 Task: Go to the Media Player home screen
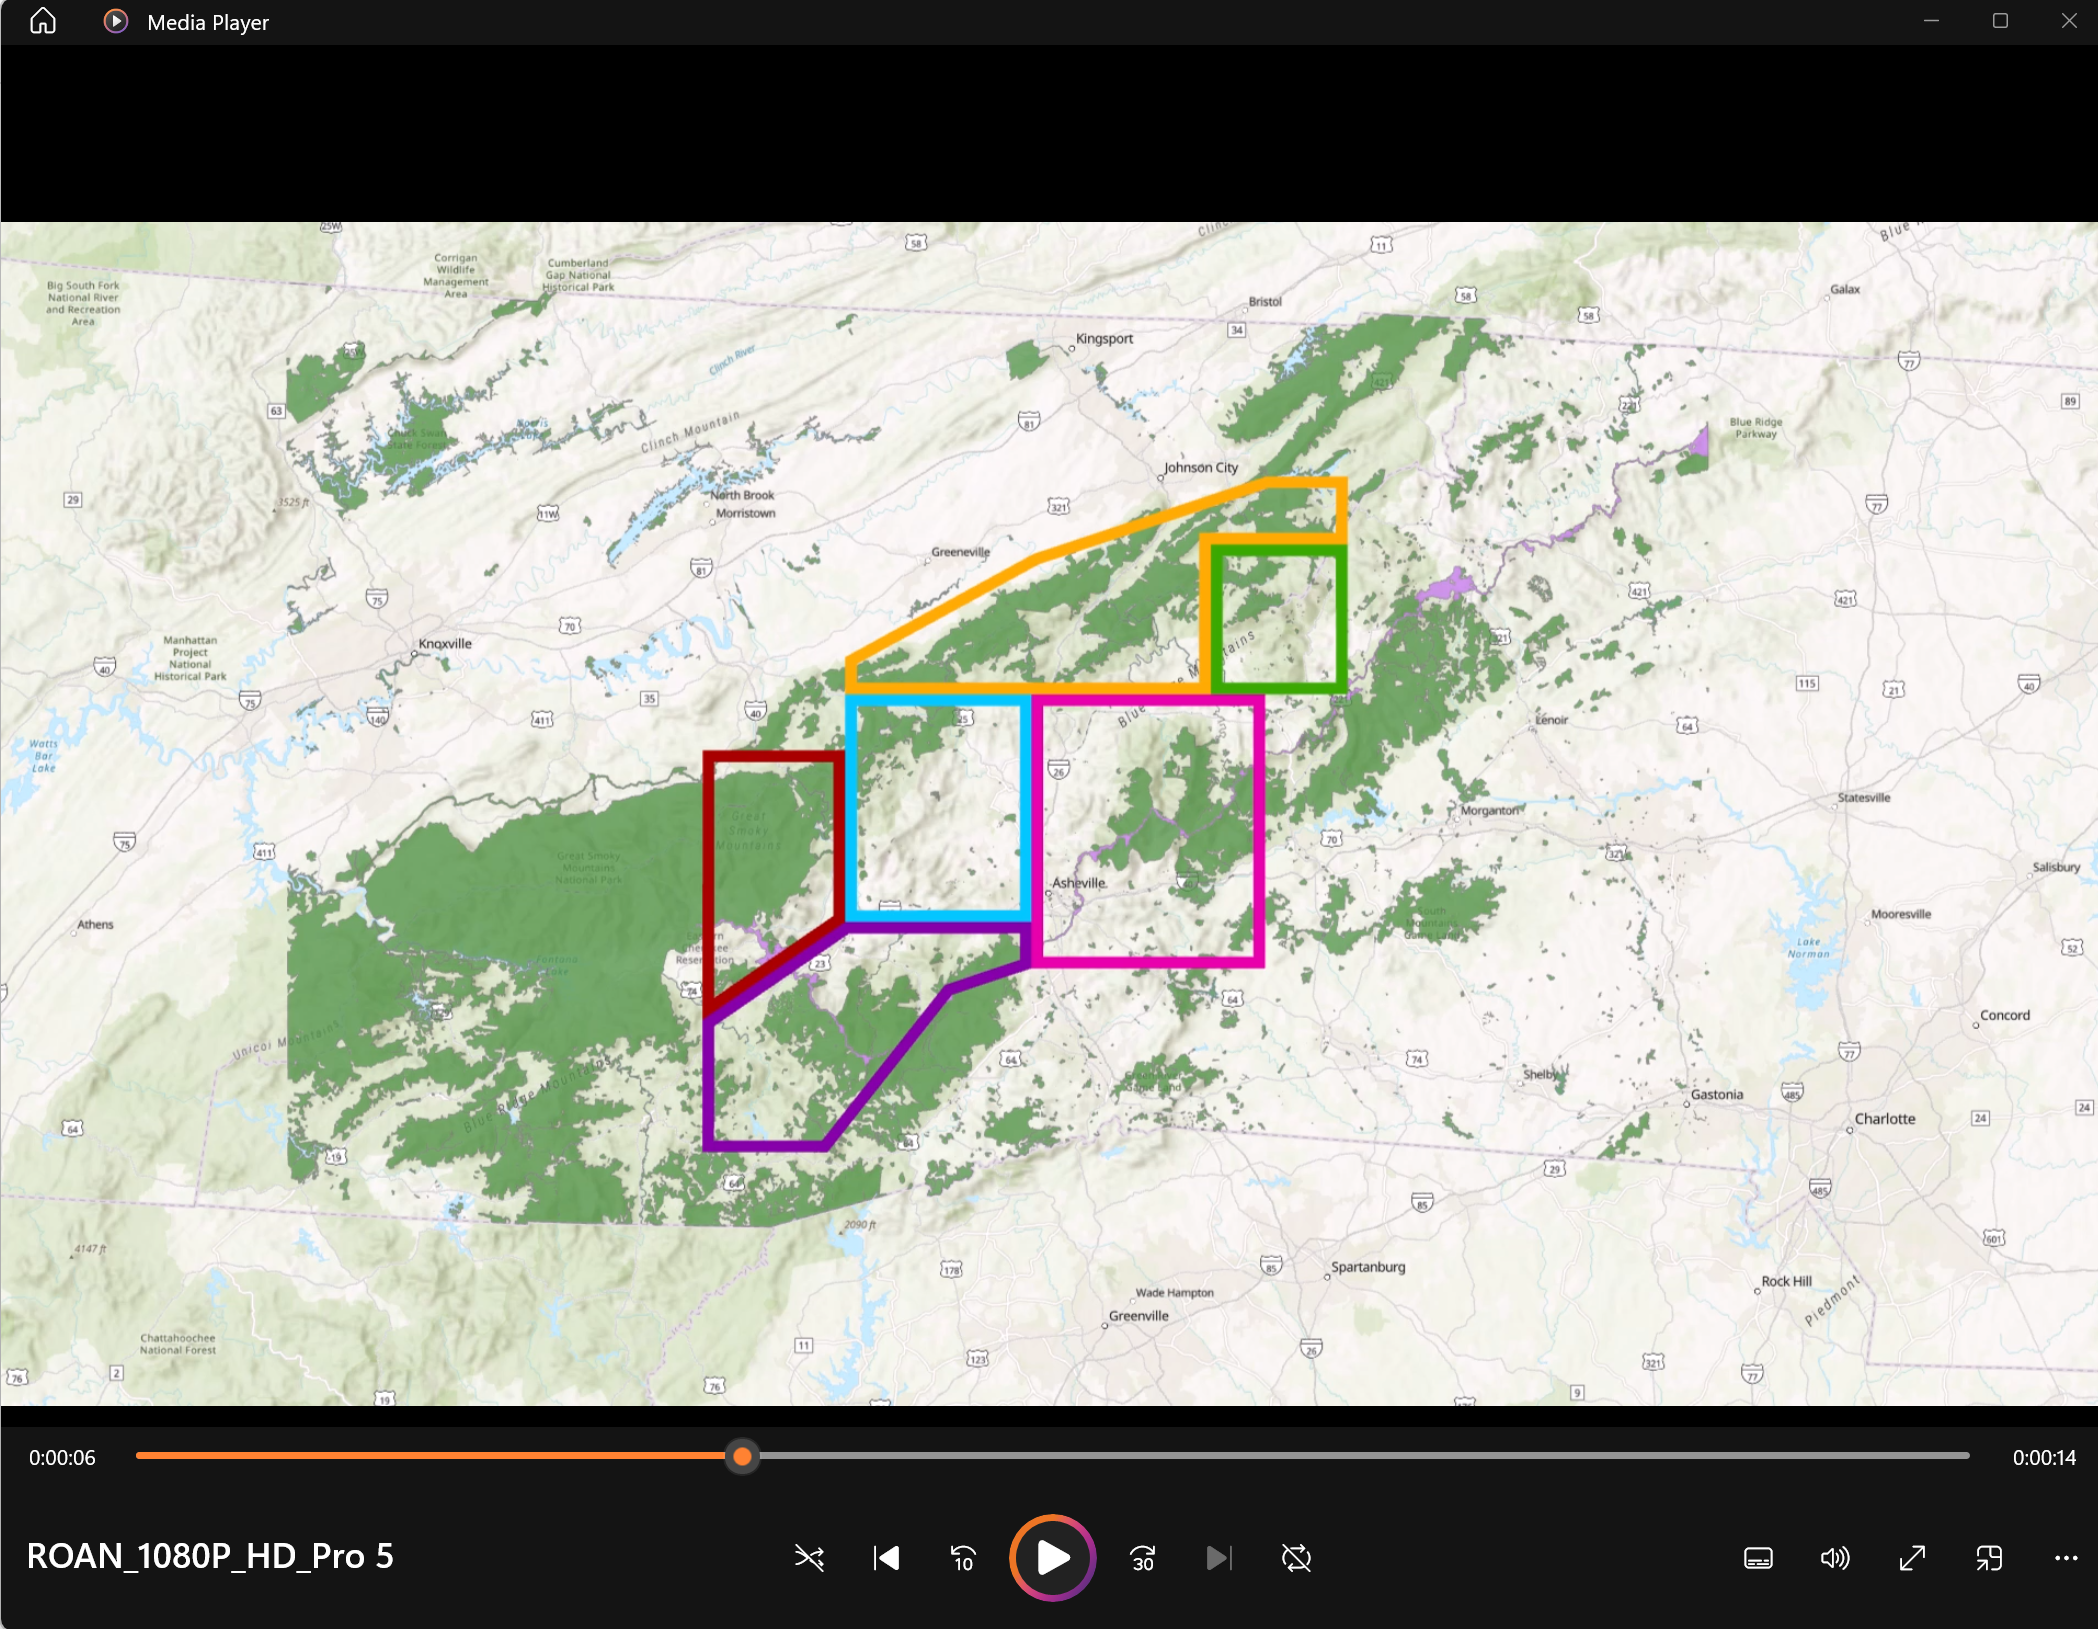[43, 21]
